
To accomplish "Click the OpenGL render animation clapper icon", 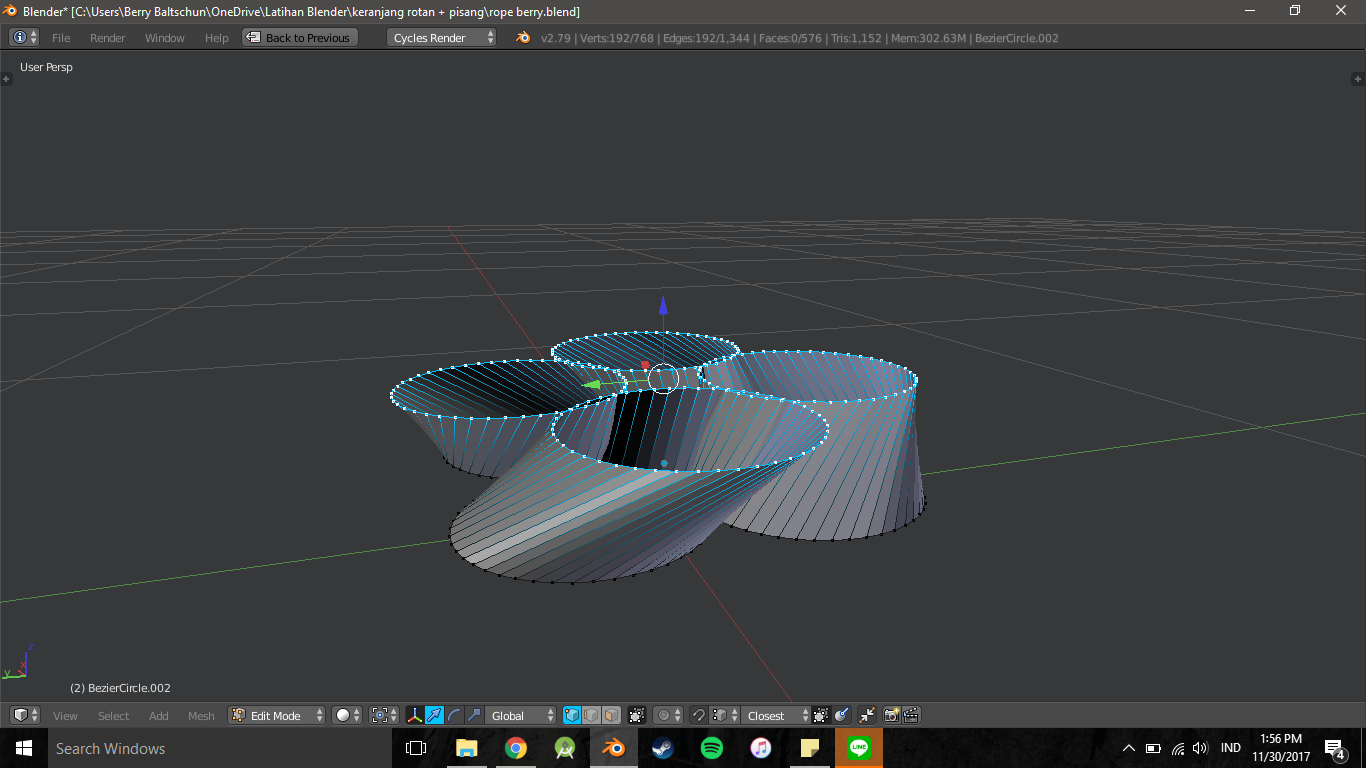I will (x=911, y=715).
